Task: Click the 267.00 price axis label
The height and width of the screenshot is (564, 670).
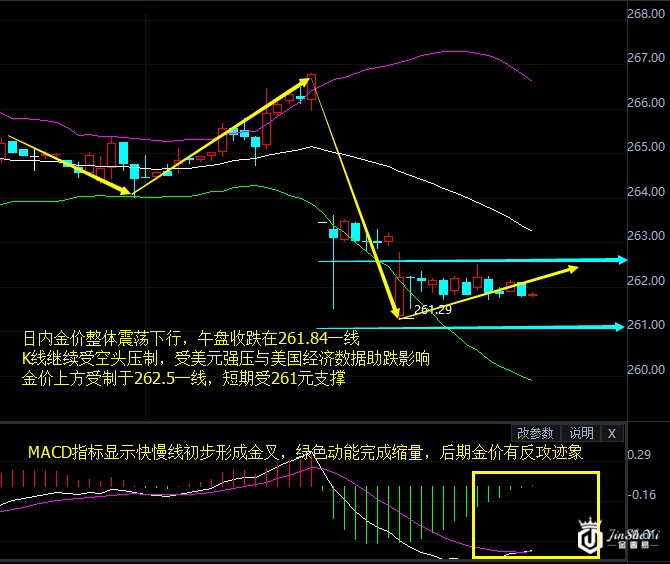Action: coord(646,57)
